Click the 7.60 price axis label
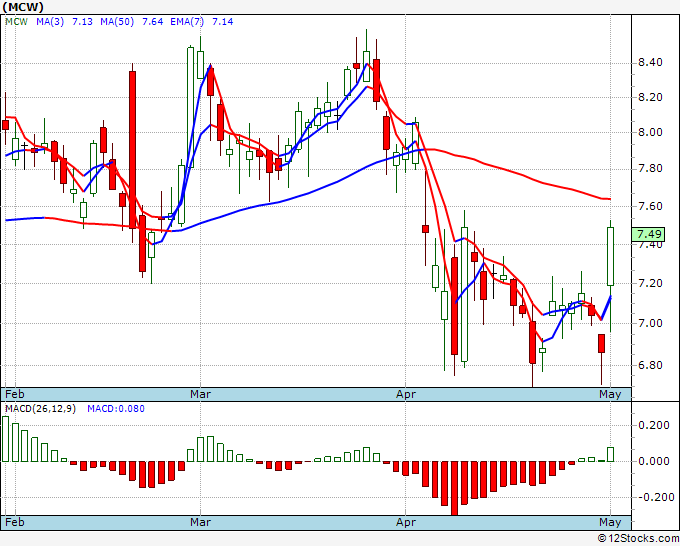 coord(651,206)
